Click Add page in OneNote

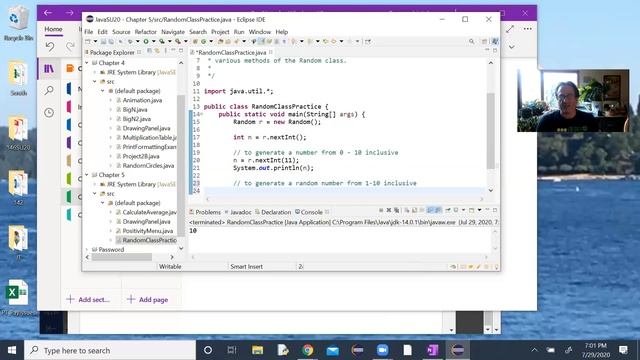tap(148, 300)
